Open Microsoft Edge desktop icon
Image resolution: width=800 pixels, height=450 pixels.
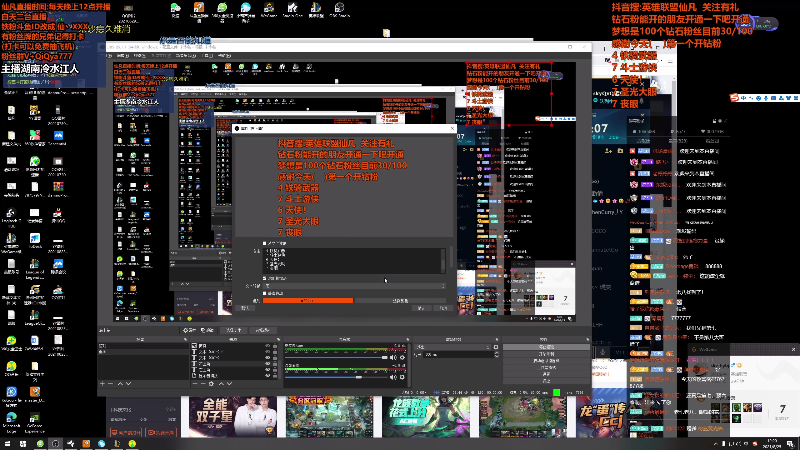coord(11,419)
